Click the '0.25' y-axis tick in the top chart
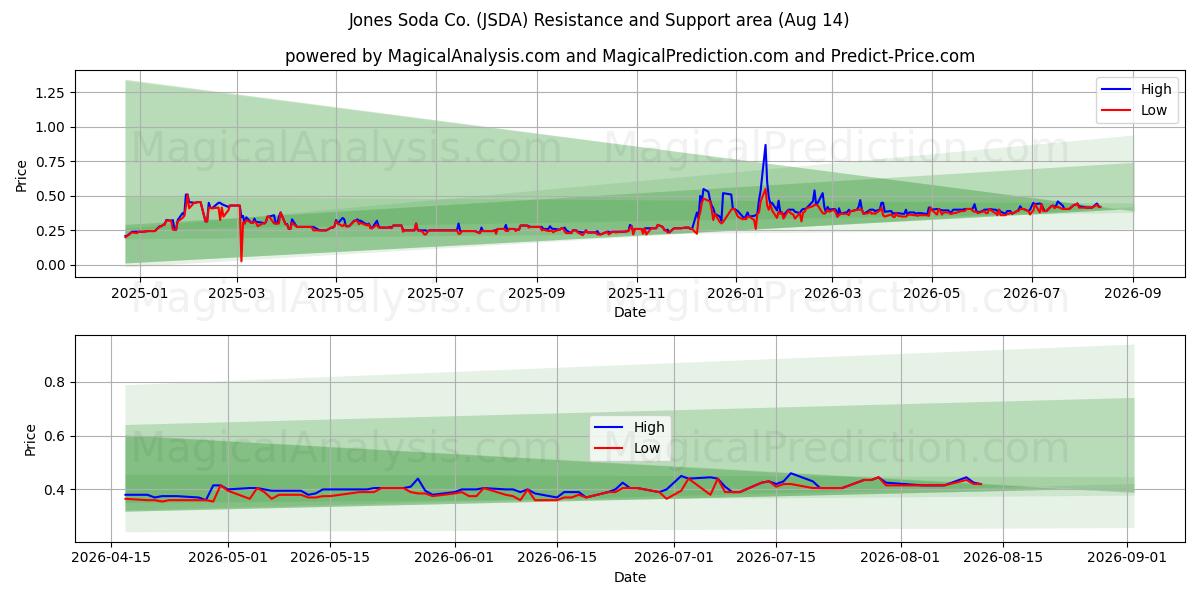This screenshot has width=1200, height=600. click(50, 231)
